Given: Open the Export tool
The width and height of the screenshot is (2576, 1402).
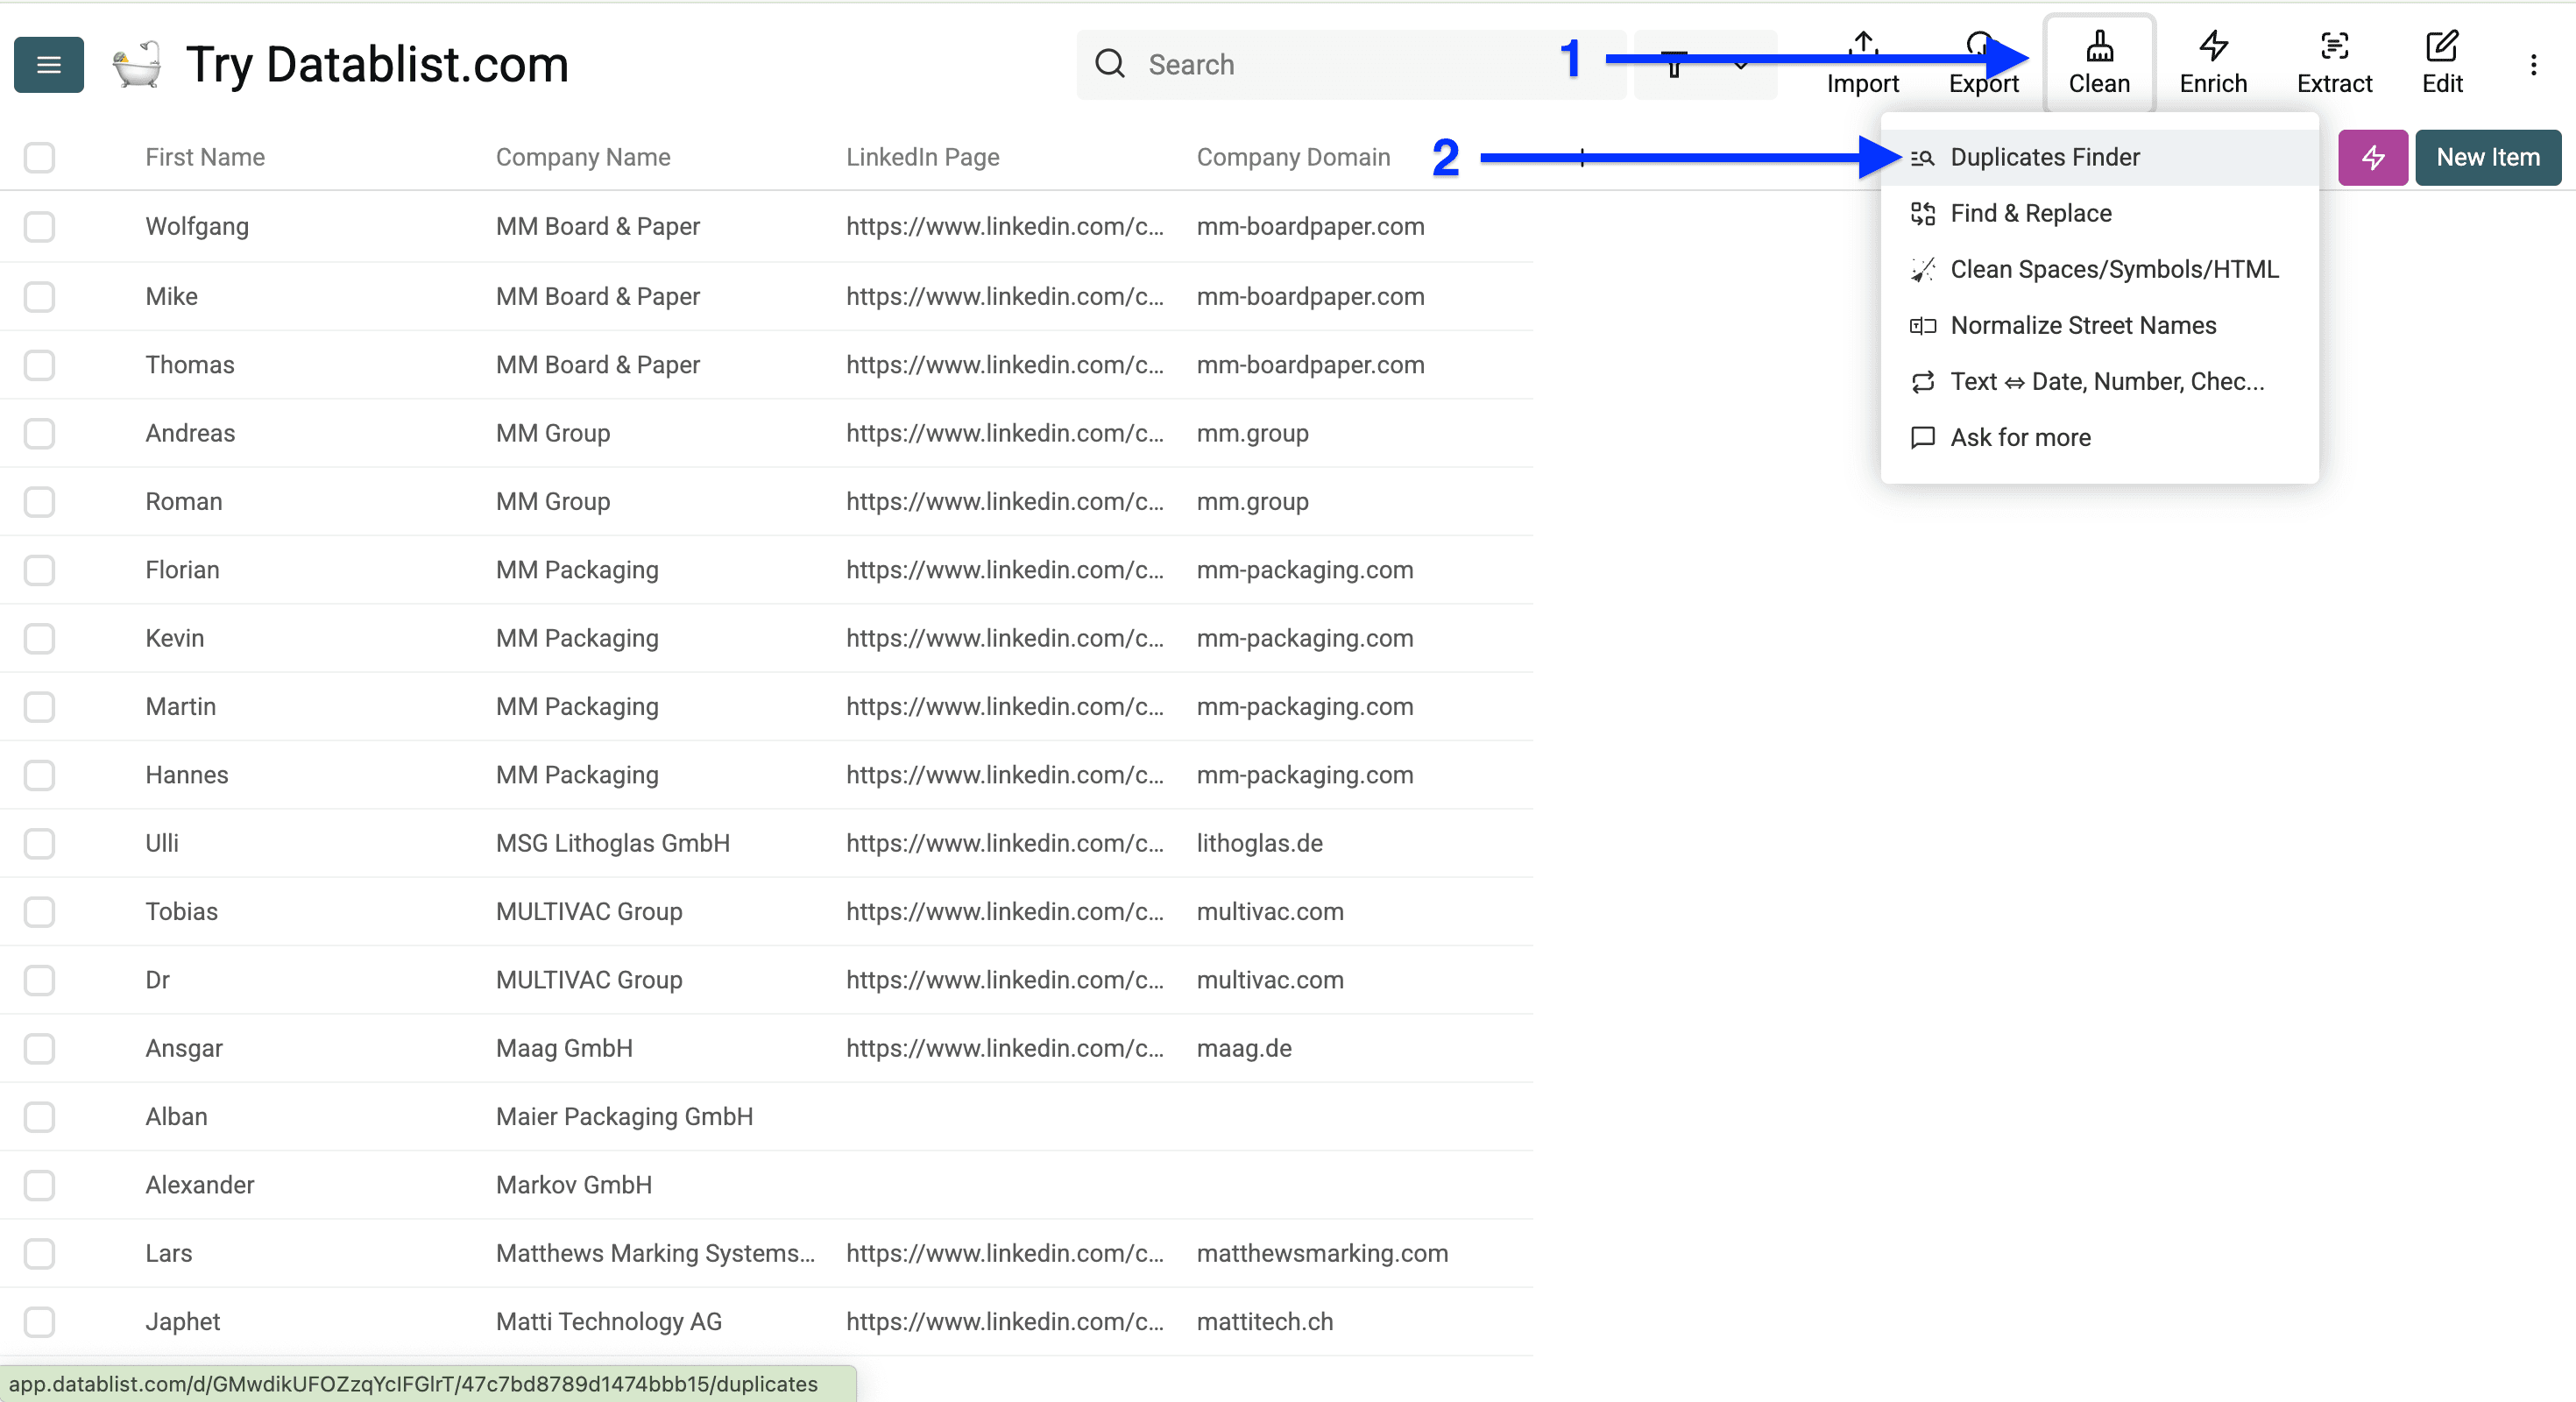Looking at the screenshot, I should click(x=1984, y=62).
